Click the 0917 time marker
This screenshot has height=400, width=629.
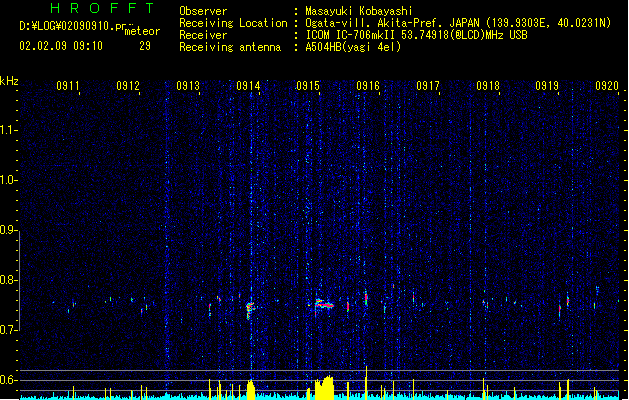coord(428,86)
